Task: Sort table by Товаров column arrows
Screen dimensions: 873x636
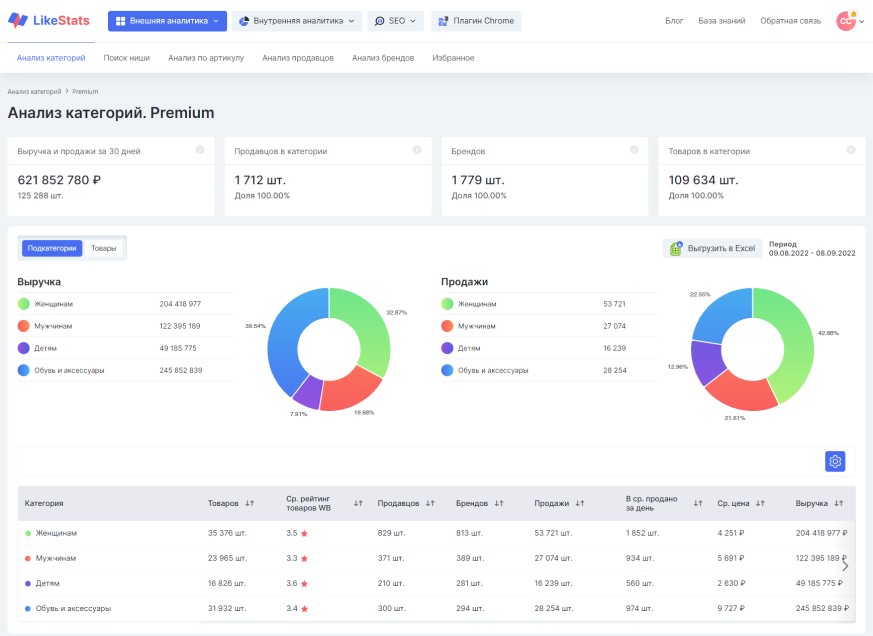Action: 249,503
